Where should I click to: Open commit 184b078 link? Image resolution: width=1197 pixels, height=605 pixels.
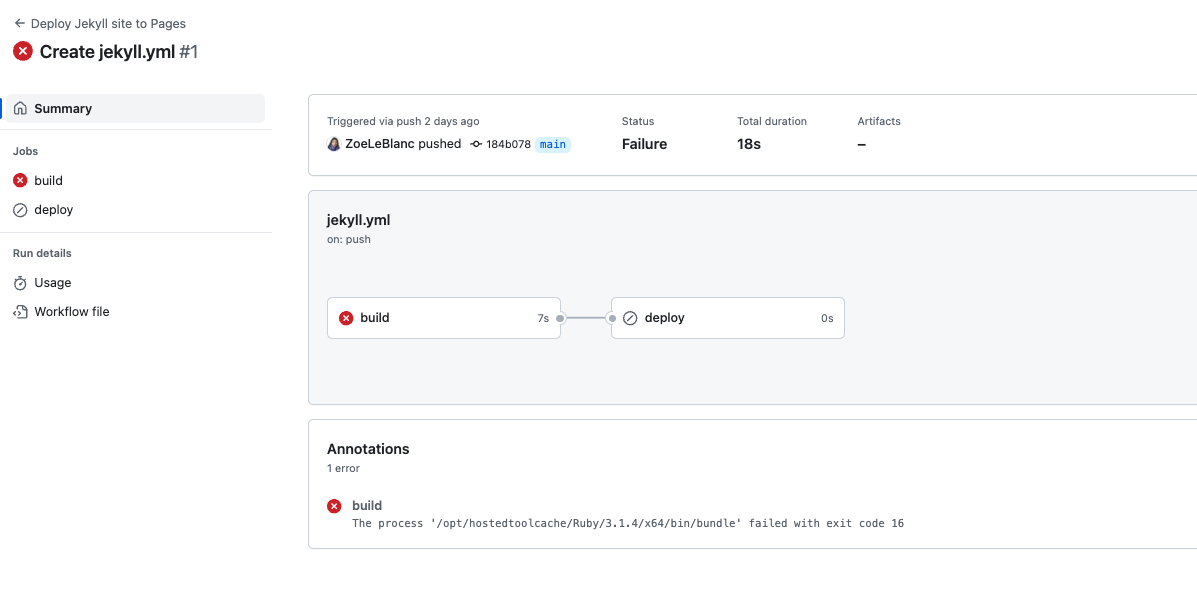[x=508, y=144]
